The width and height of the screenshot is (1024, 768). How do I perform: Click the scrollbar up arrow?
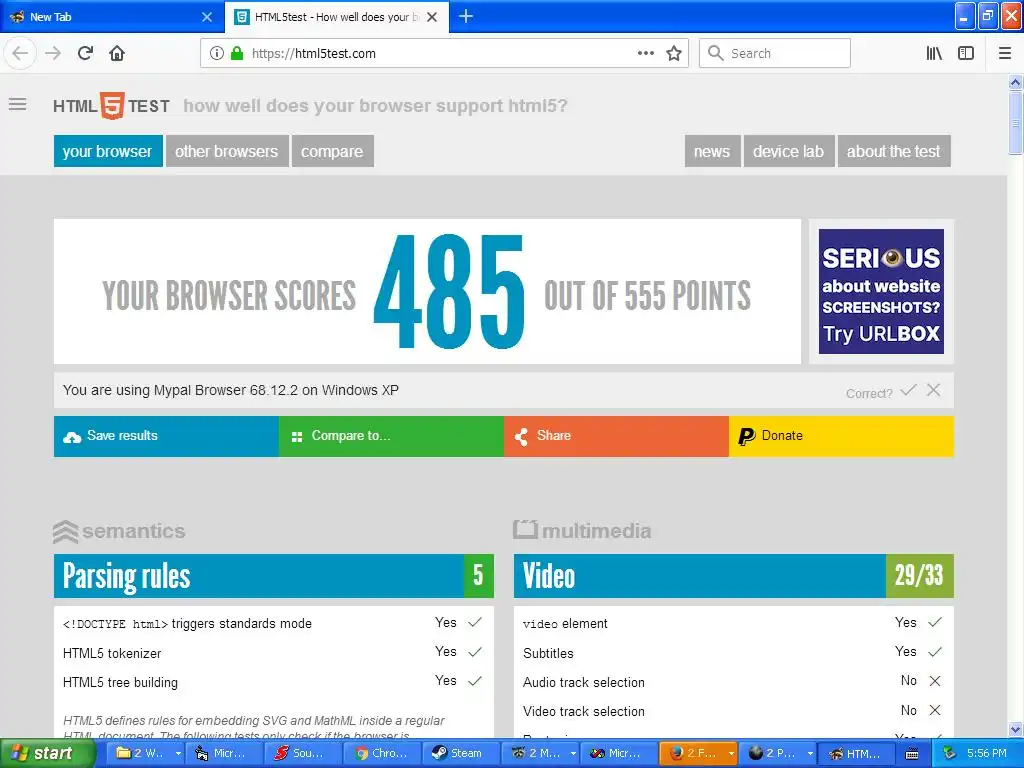click(x=1015, y=82)
